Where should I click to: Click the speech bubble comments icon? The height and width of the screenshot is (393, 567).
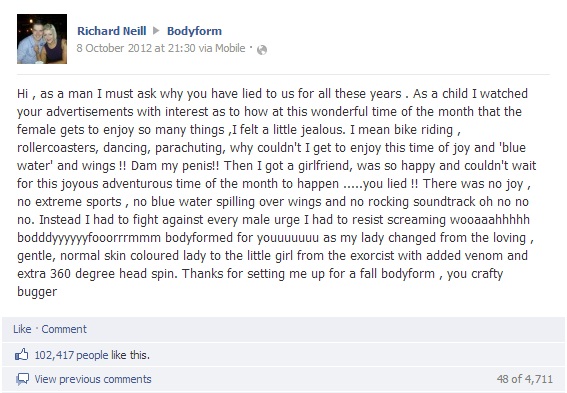click(x=22, y=379)
